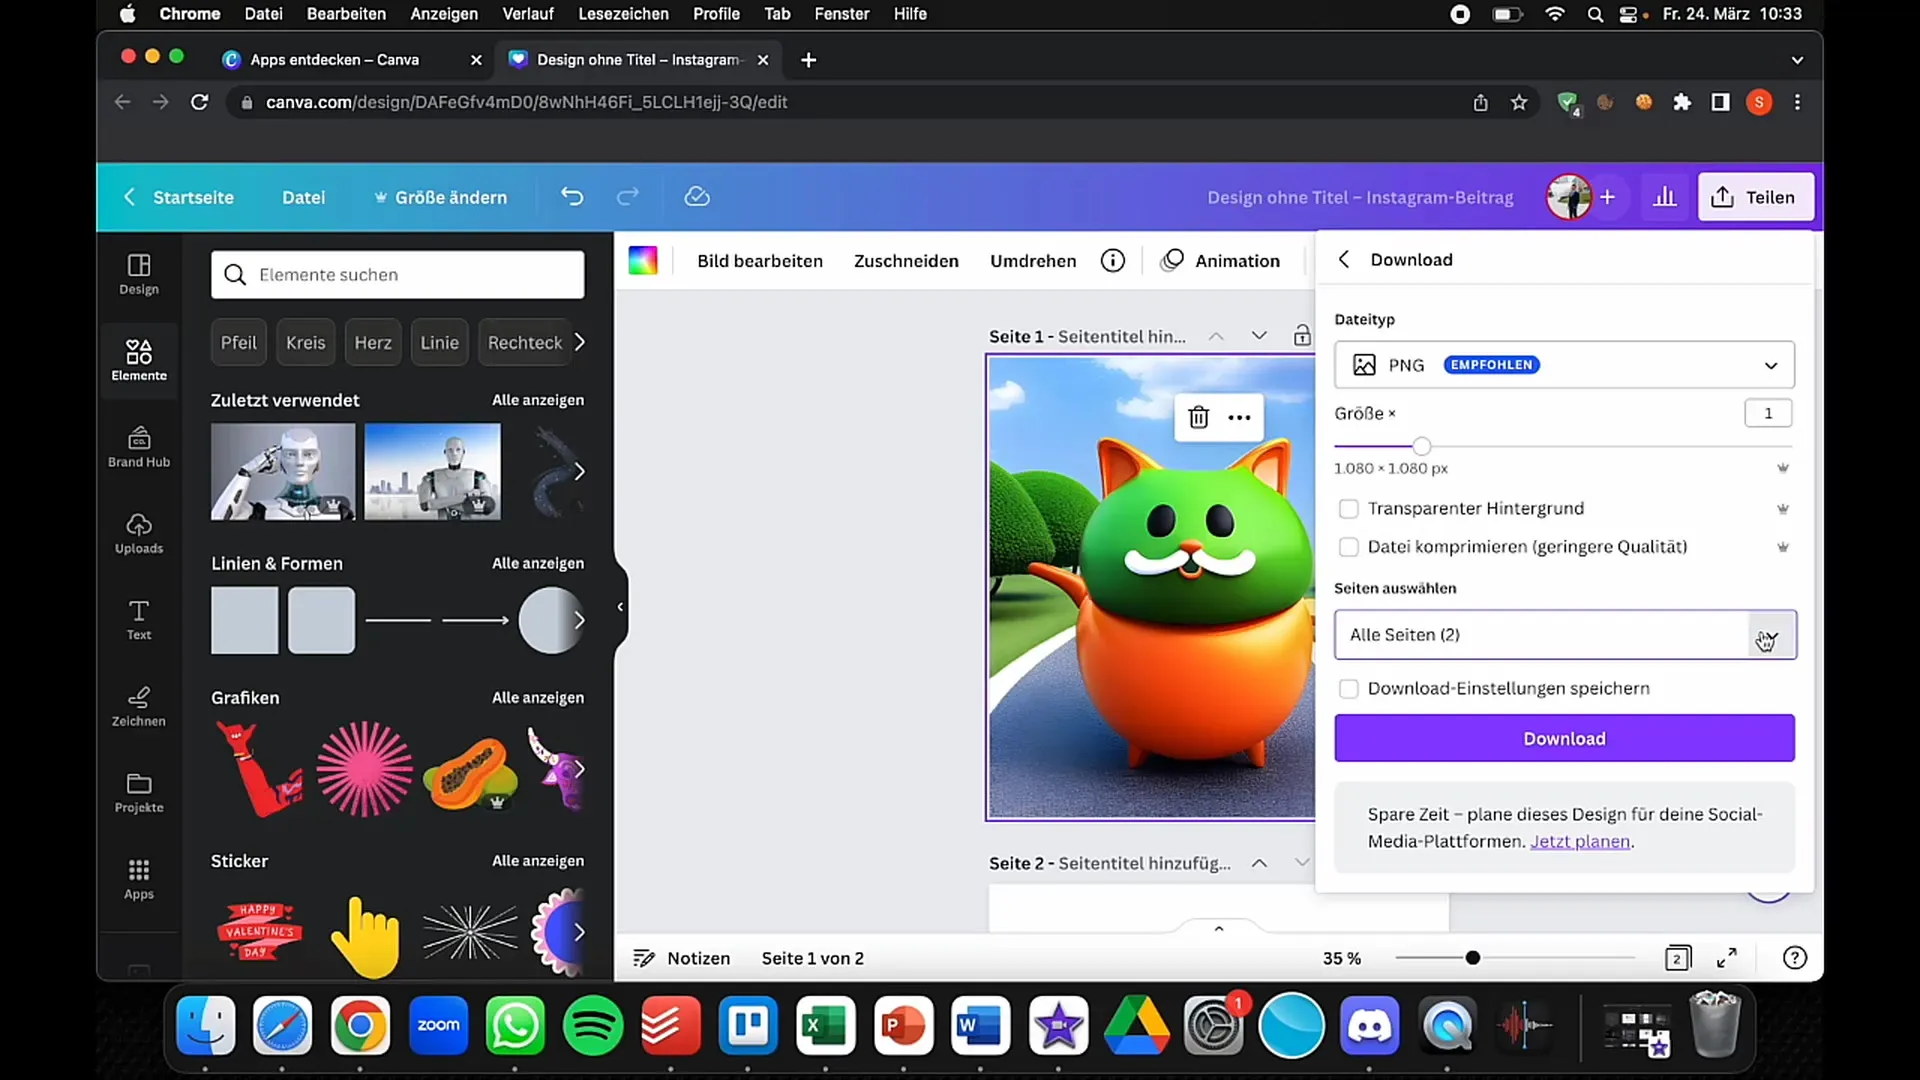1920x1080 pixels.
Task: Open the Zeichnen drawing panel
Action: point(139,706)
